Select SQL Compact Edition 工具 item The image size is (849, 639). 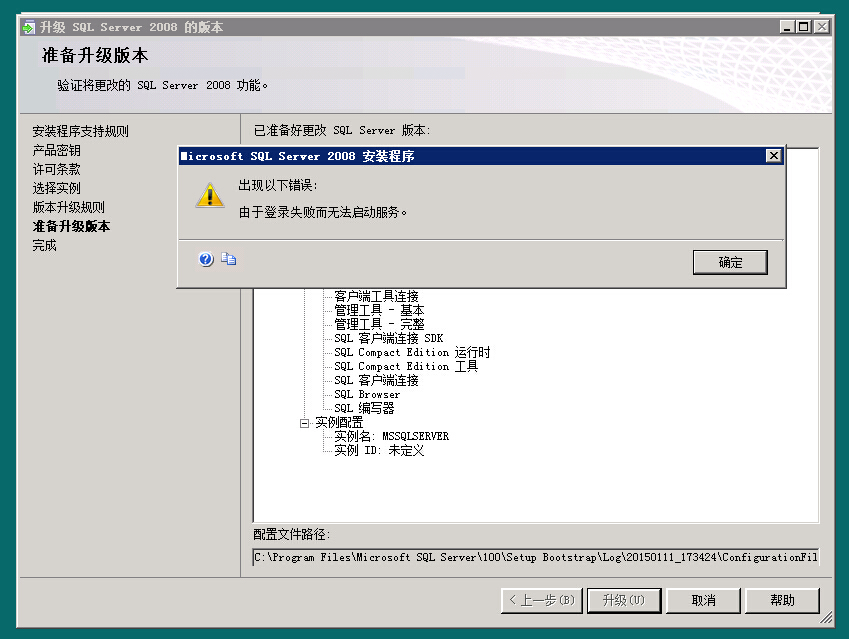coord(406,367)
